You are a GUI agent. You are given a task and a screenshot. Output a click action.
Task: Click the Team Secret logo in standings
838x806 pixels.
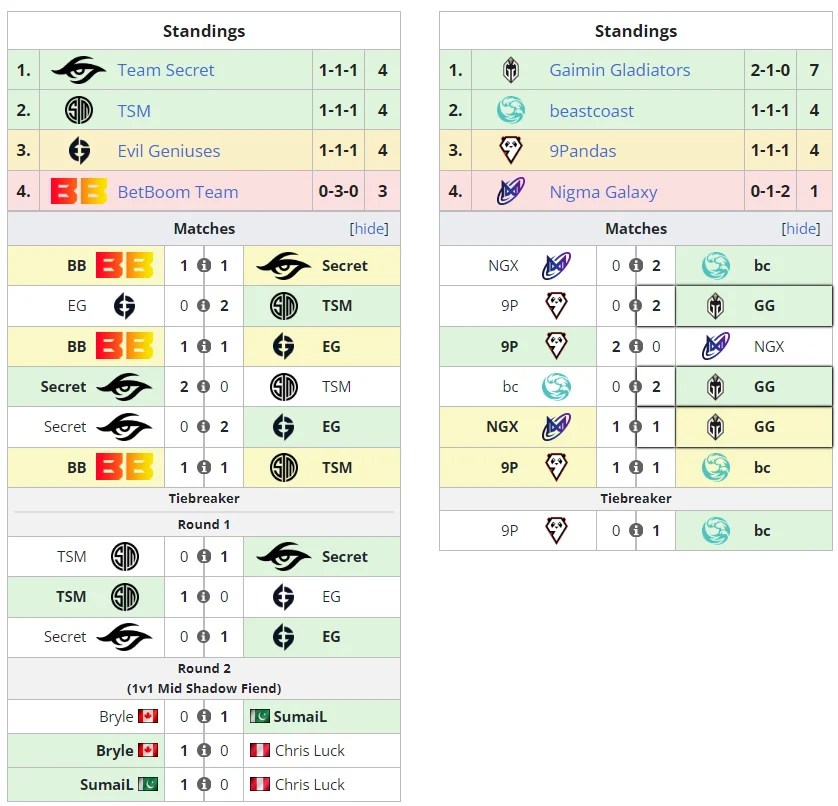(78, 70)
